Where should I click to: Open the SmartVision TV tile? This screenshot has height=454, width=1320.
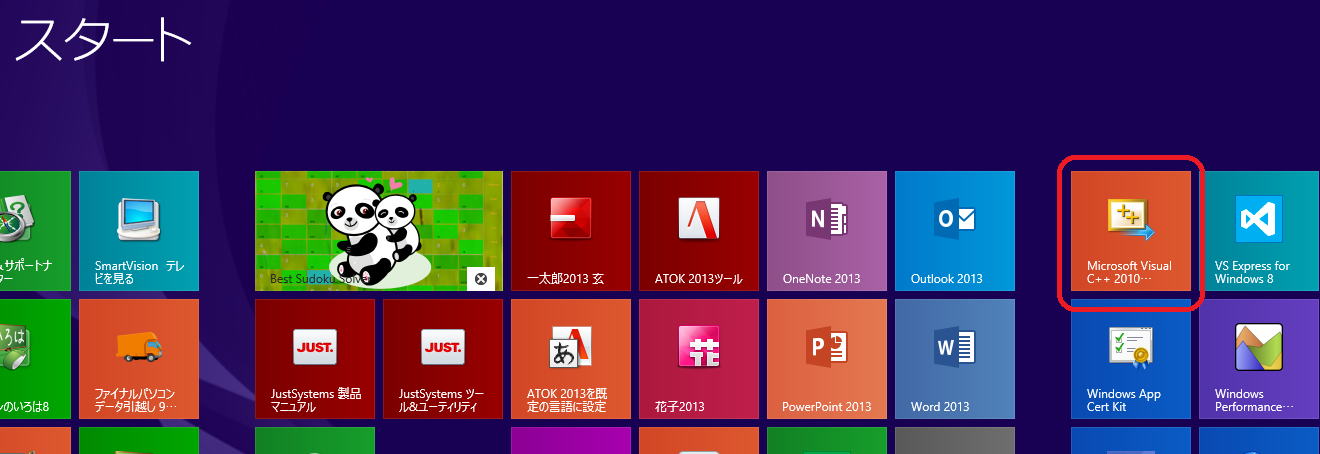pos(139,231)
